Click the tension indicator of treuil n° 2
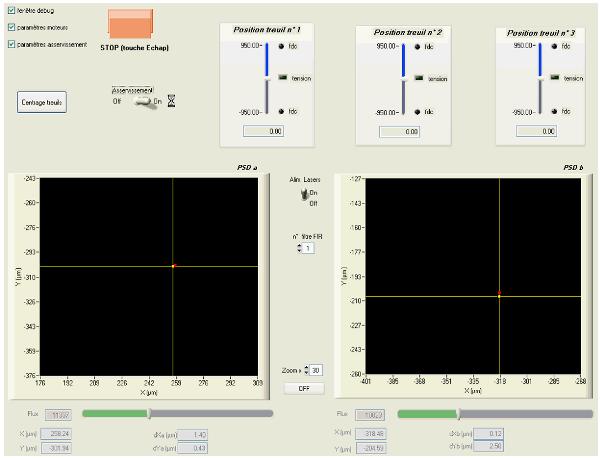The width and height of the screenshot is (600, 458). tap(420, 78)
